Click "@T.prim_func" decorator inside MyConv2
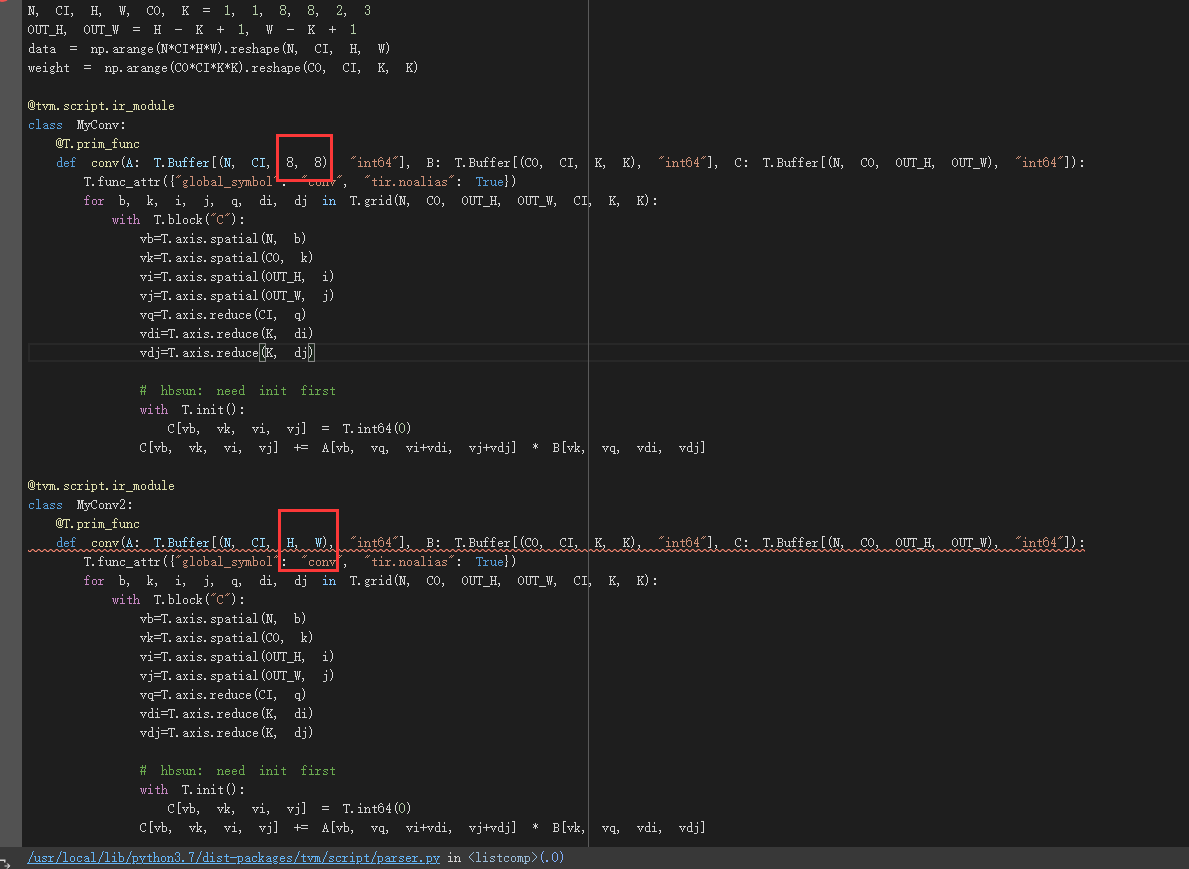Viewport: 1189px width, 869px height. click(97, 523)
